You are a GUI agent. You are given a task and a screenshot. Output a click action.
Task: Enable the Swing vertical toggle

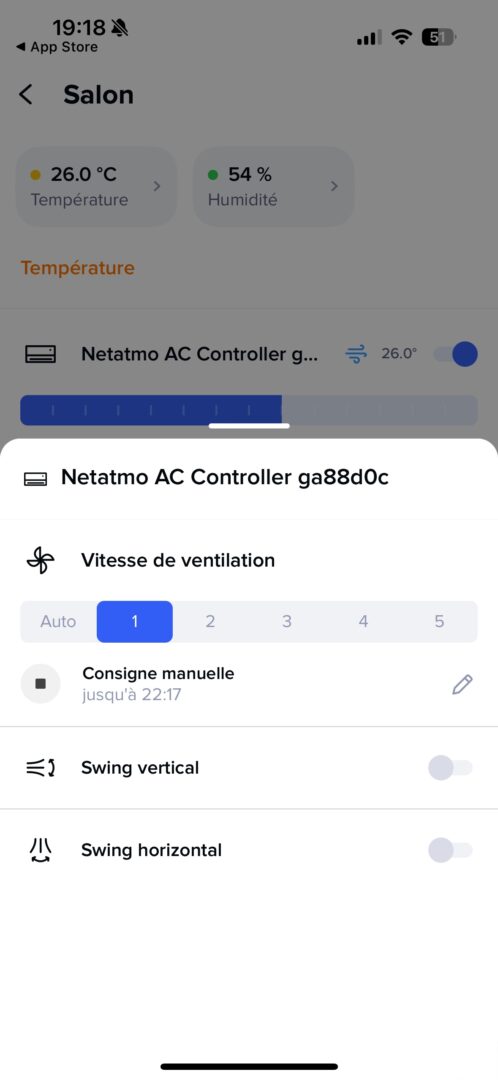coord(450,767)
